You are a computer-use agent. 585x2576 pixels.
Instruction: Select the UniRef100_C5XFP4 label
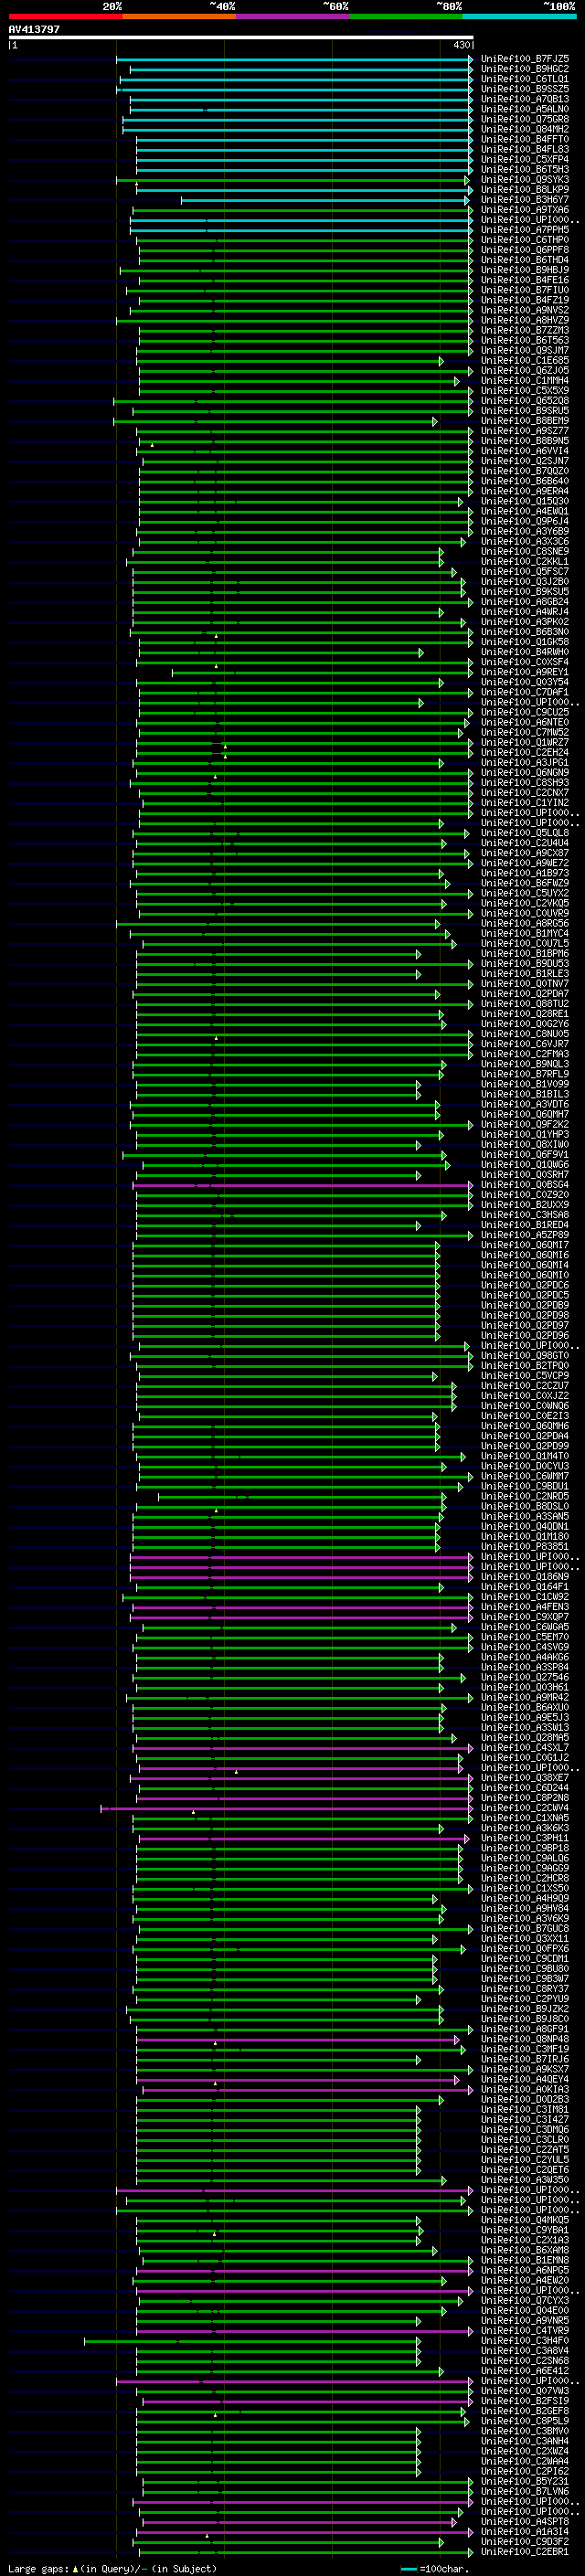(525, 159)
